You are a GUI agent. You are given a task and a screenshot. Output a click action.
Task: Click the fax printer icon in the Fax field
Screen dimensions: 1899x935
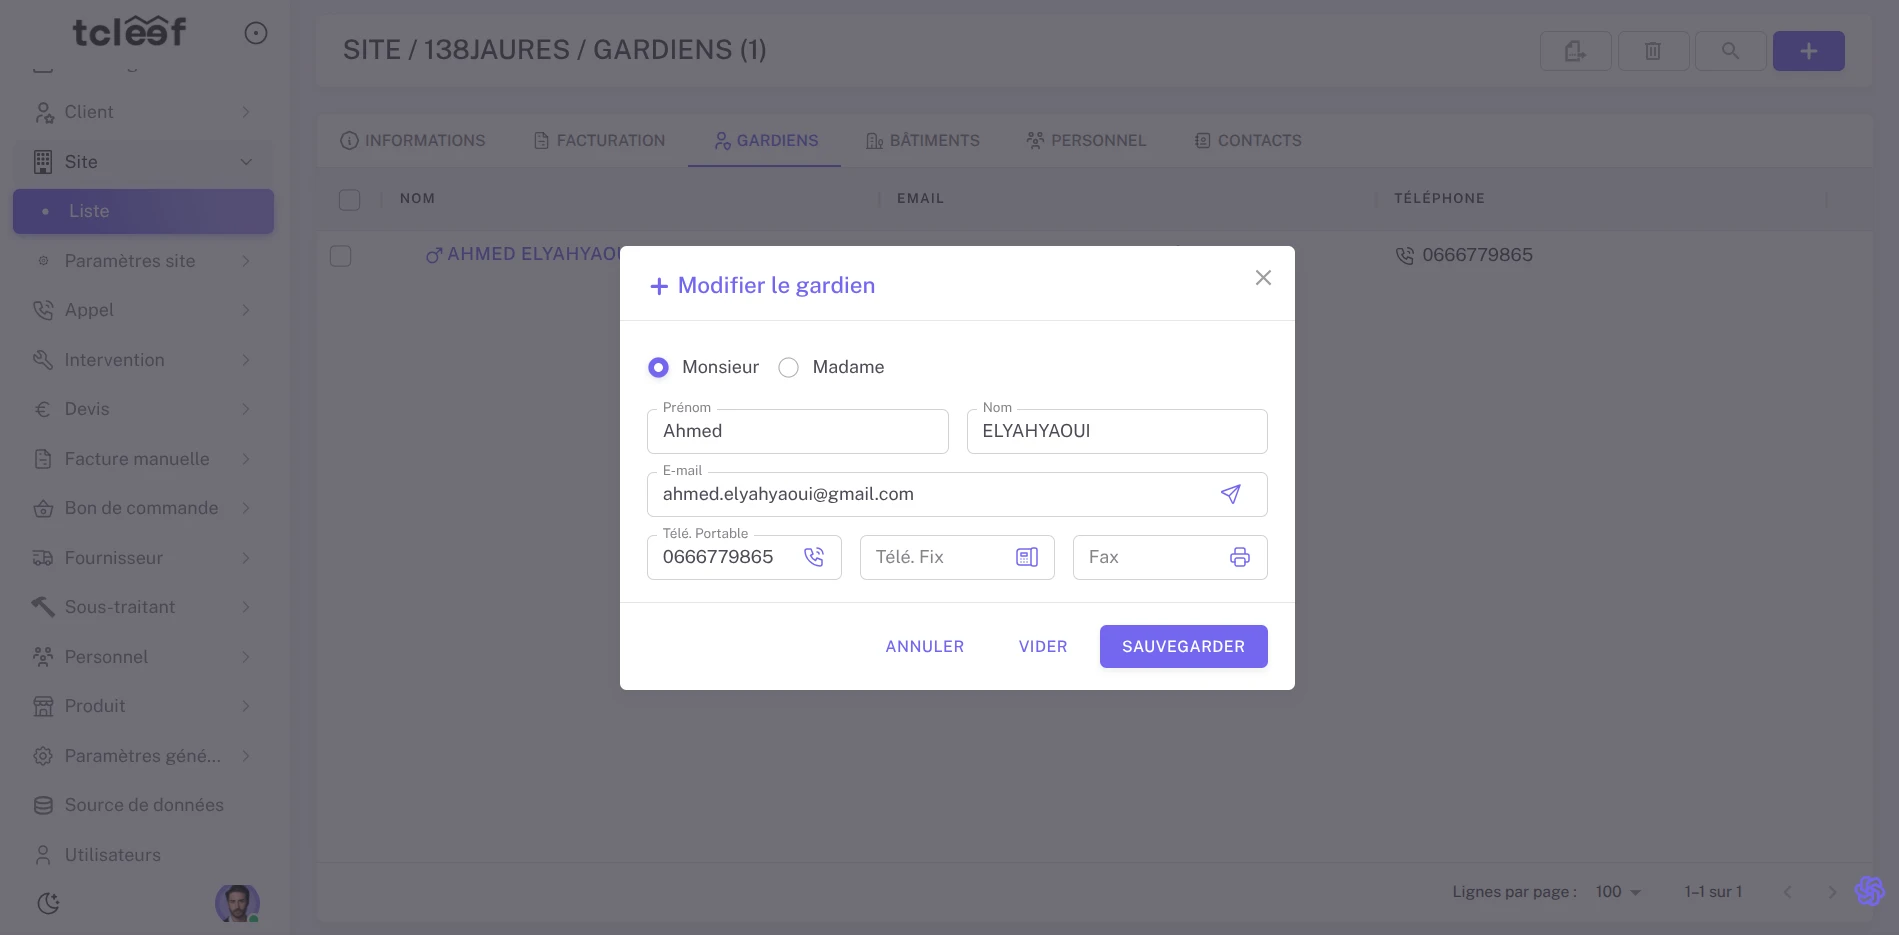(1239, 557)
